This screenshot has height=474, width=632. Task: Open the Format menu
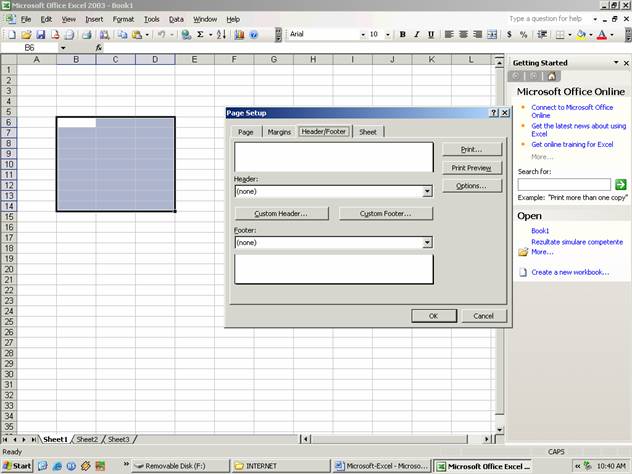click(123, 19)
